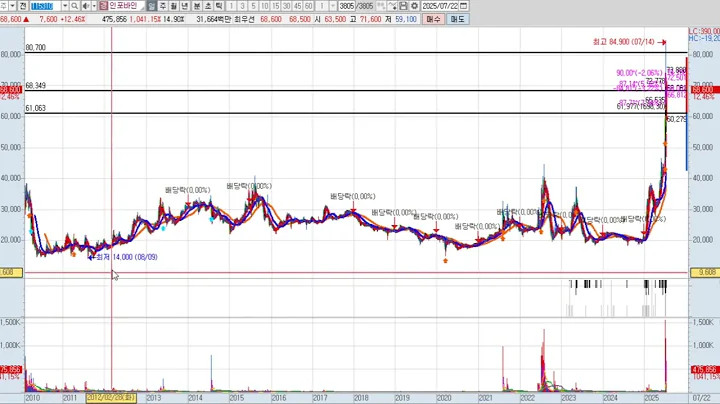720x404 pixels.
Task: Open the stock code history dropdown
Action: pos(65,6)
